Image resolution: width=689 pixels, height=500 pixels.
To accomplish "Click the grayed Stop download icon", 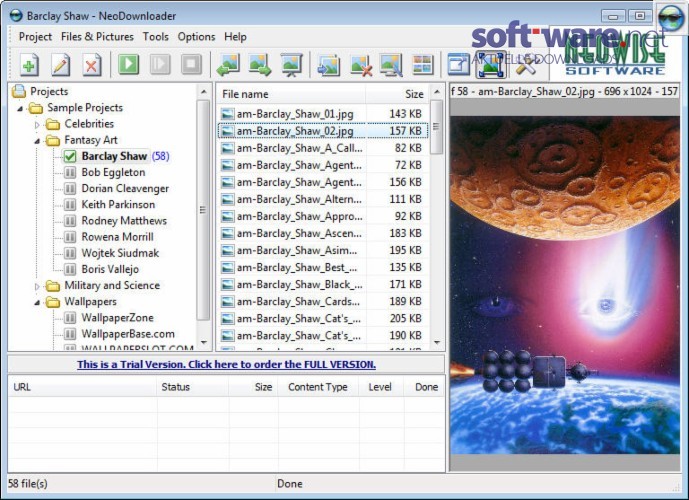I will tap(191, 64).
